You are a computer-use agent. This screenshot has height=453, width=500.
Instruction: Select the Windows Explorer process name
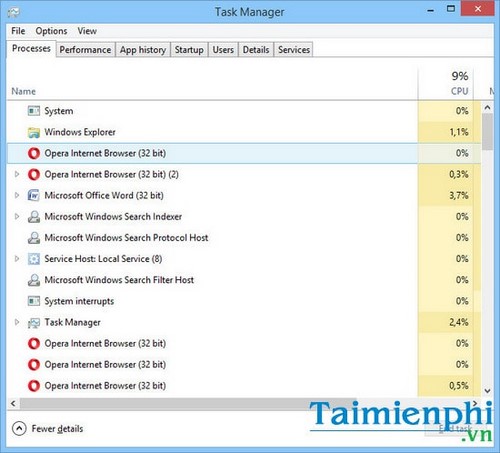[x=80, y=132]
